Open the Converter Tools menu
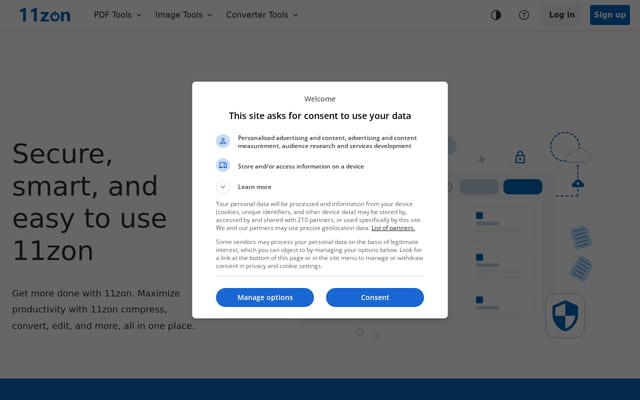 click(262, 15)
